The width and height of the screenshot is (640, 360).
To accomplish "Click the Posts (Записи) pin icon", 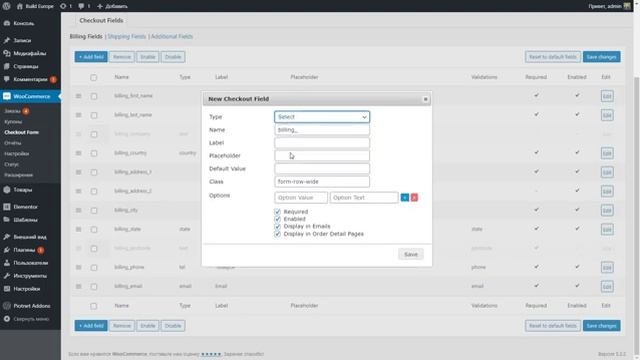I will pos(7,40).
